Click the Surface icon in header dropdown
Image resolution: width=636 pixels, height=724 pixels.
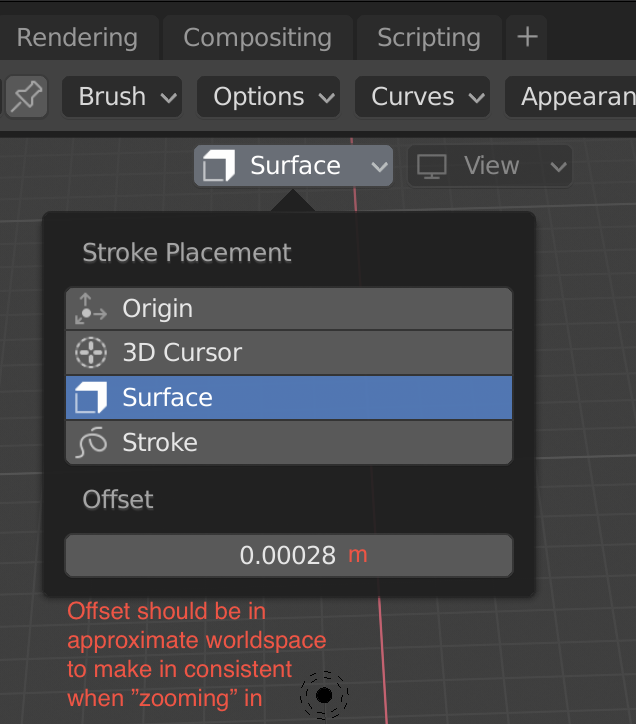219,165
